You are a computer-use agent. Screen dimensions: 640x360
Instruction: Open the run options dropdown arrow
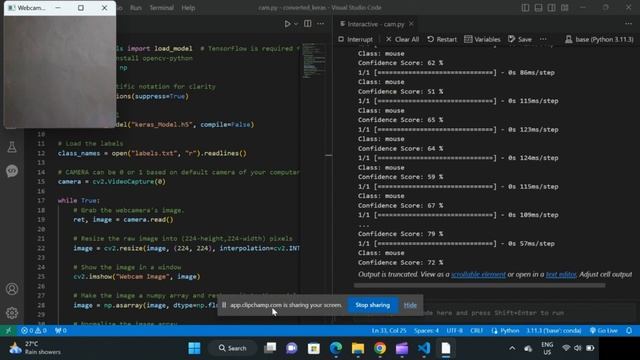pos(296,24)
